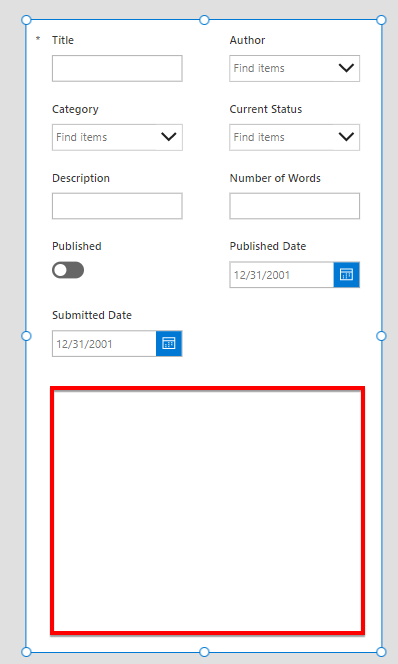Expand the Category dropdown arrow
The height and width of the screenshot is (664, 398).
169,137
